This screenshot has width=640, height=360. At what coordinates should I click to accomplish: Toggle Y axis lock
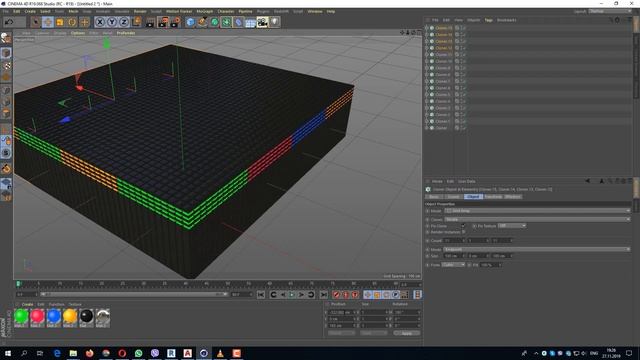point(111,22)
